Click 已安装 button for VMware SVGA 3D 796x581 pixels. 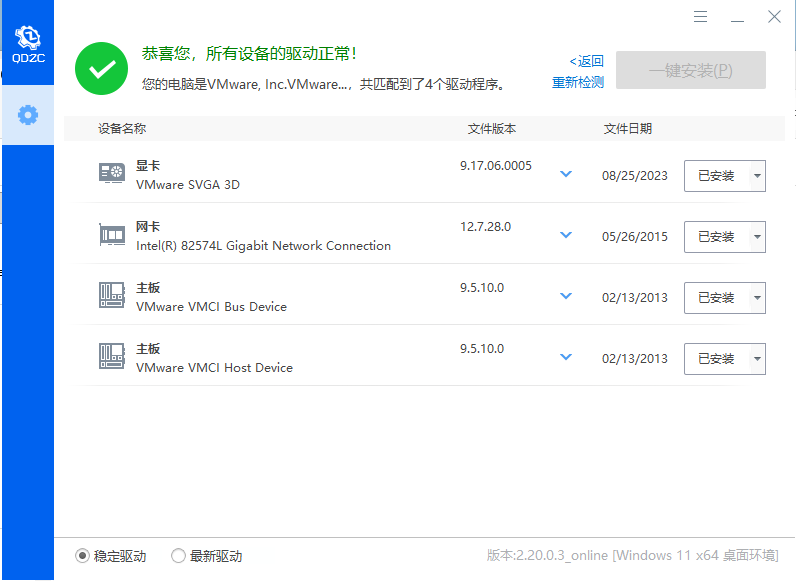pos(716,176)
